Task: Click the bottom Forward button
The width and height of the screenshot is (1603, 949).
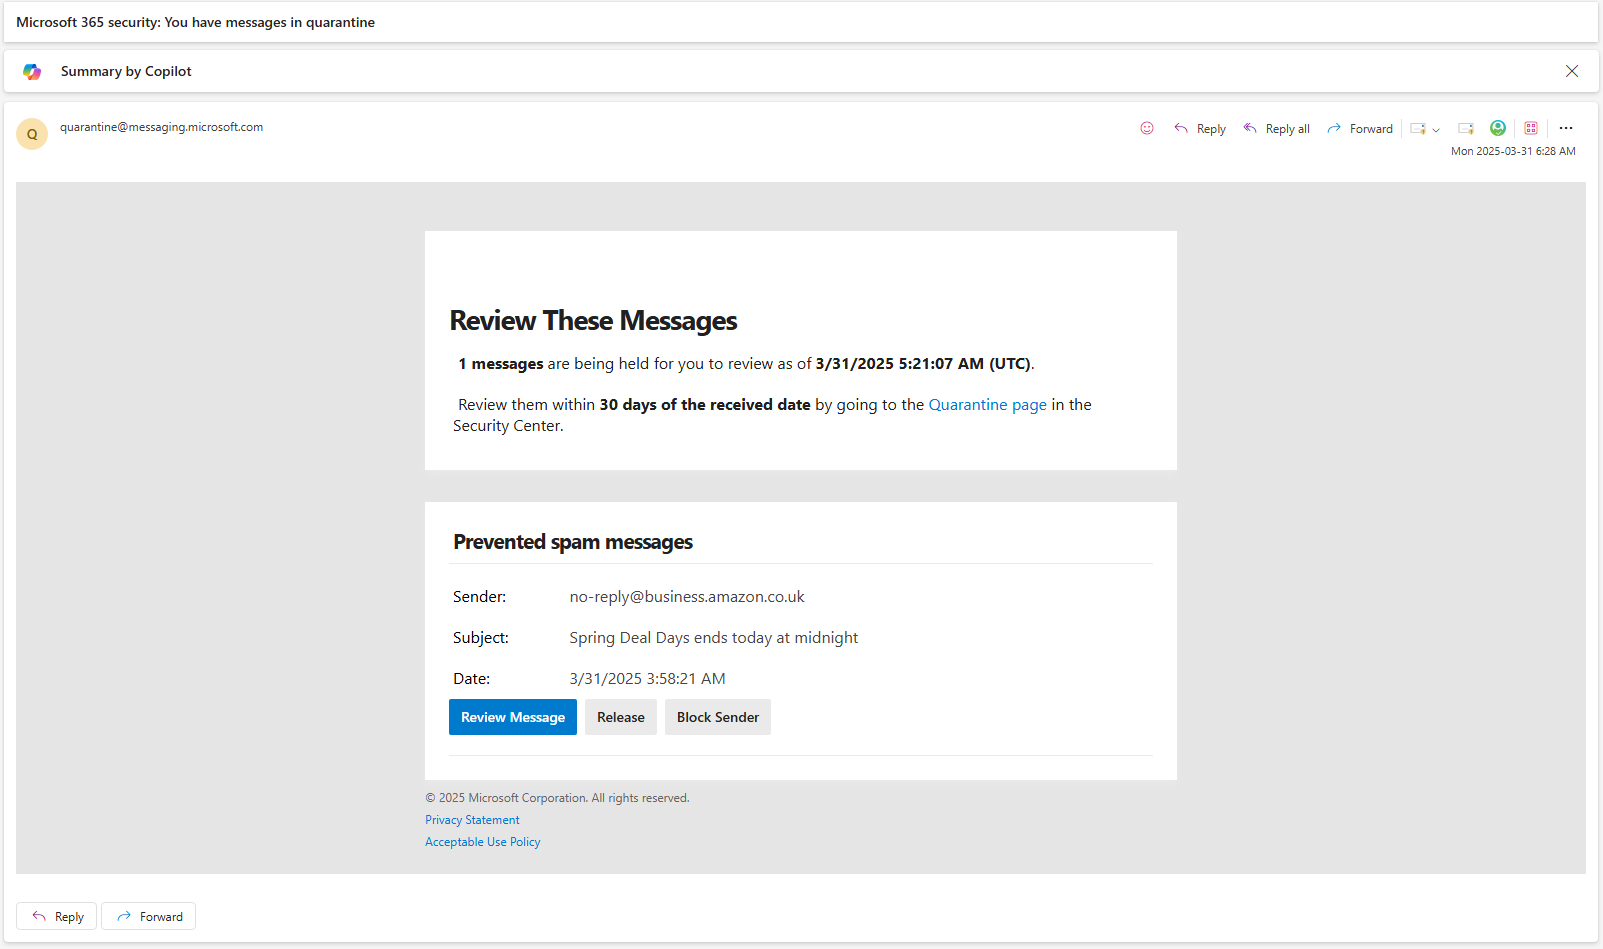Action: (149, 916)
